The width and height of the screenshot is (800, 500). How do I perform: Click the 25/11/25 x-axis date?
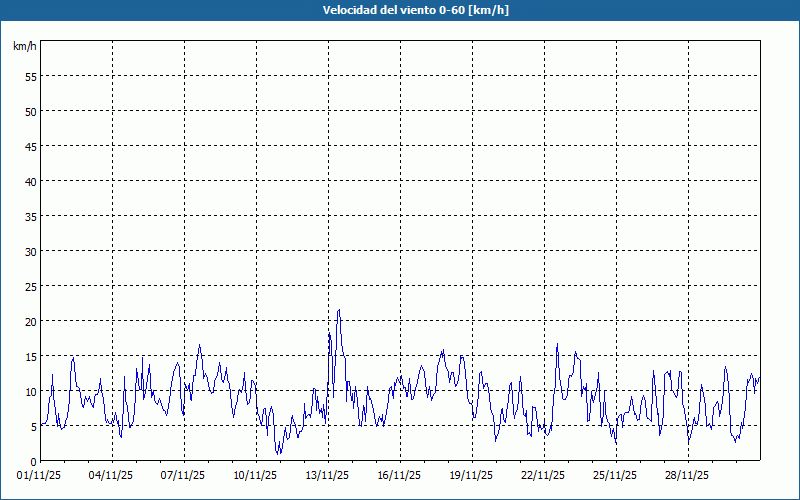[x=616, y=476]
